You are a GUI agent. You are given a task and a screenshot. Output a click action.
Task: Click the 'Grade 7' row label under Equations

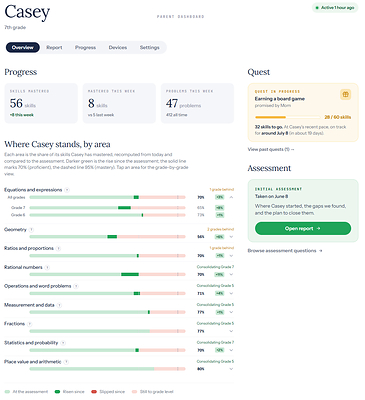click(18, 208)
